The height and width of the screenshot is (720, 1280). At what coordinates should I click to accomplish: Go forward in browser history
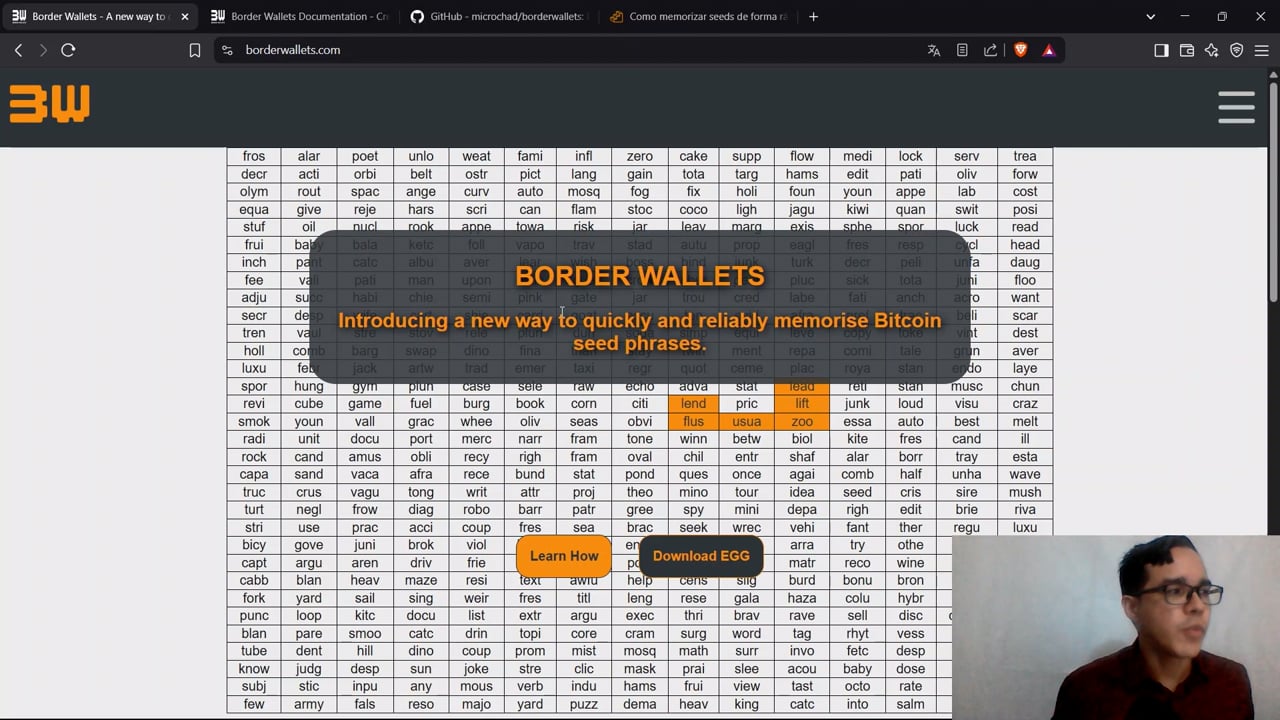[x=43, y=50]
